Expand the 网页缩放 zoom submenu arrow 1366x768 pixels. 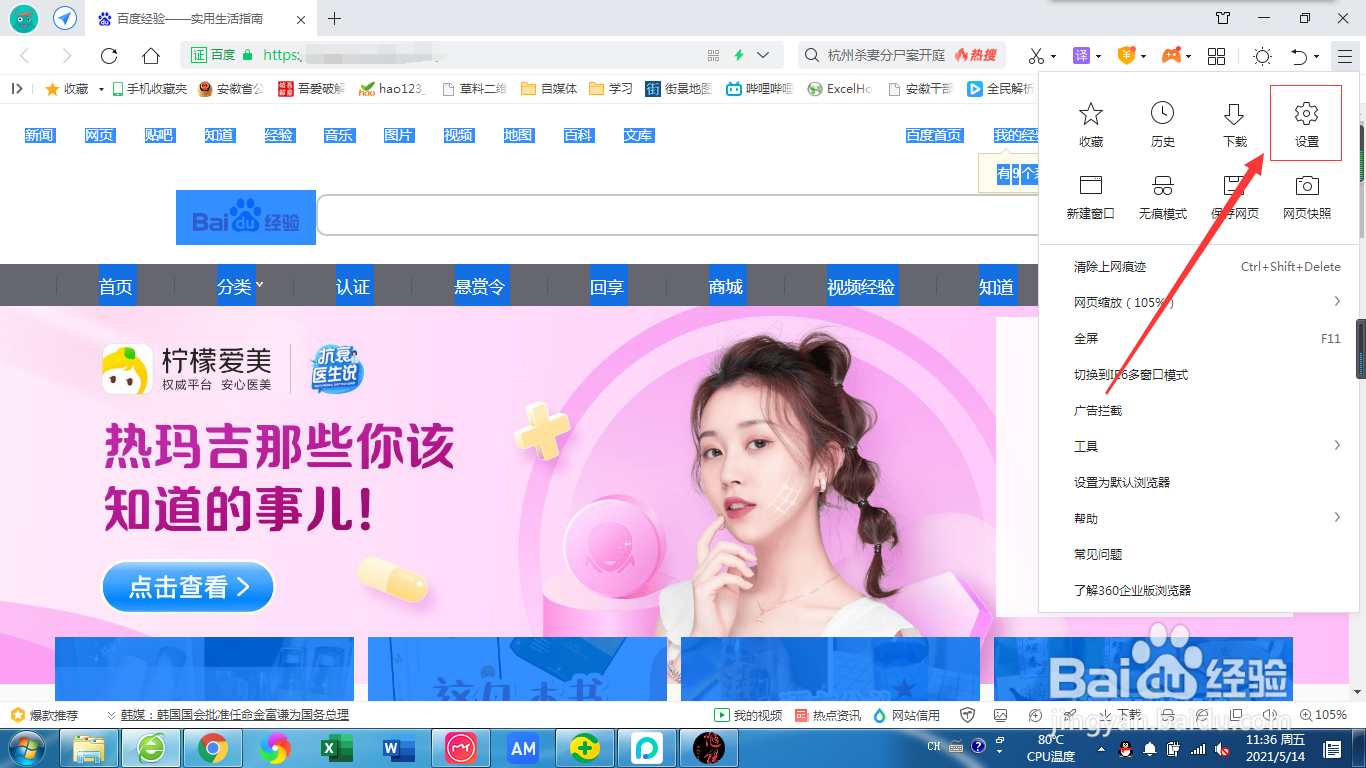[x=1338, y=301]
